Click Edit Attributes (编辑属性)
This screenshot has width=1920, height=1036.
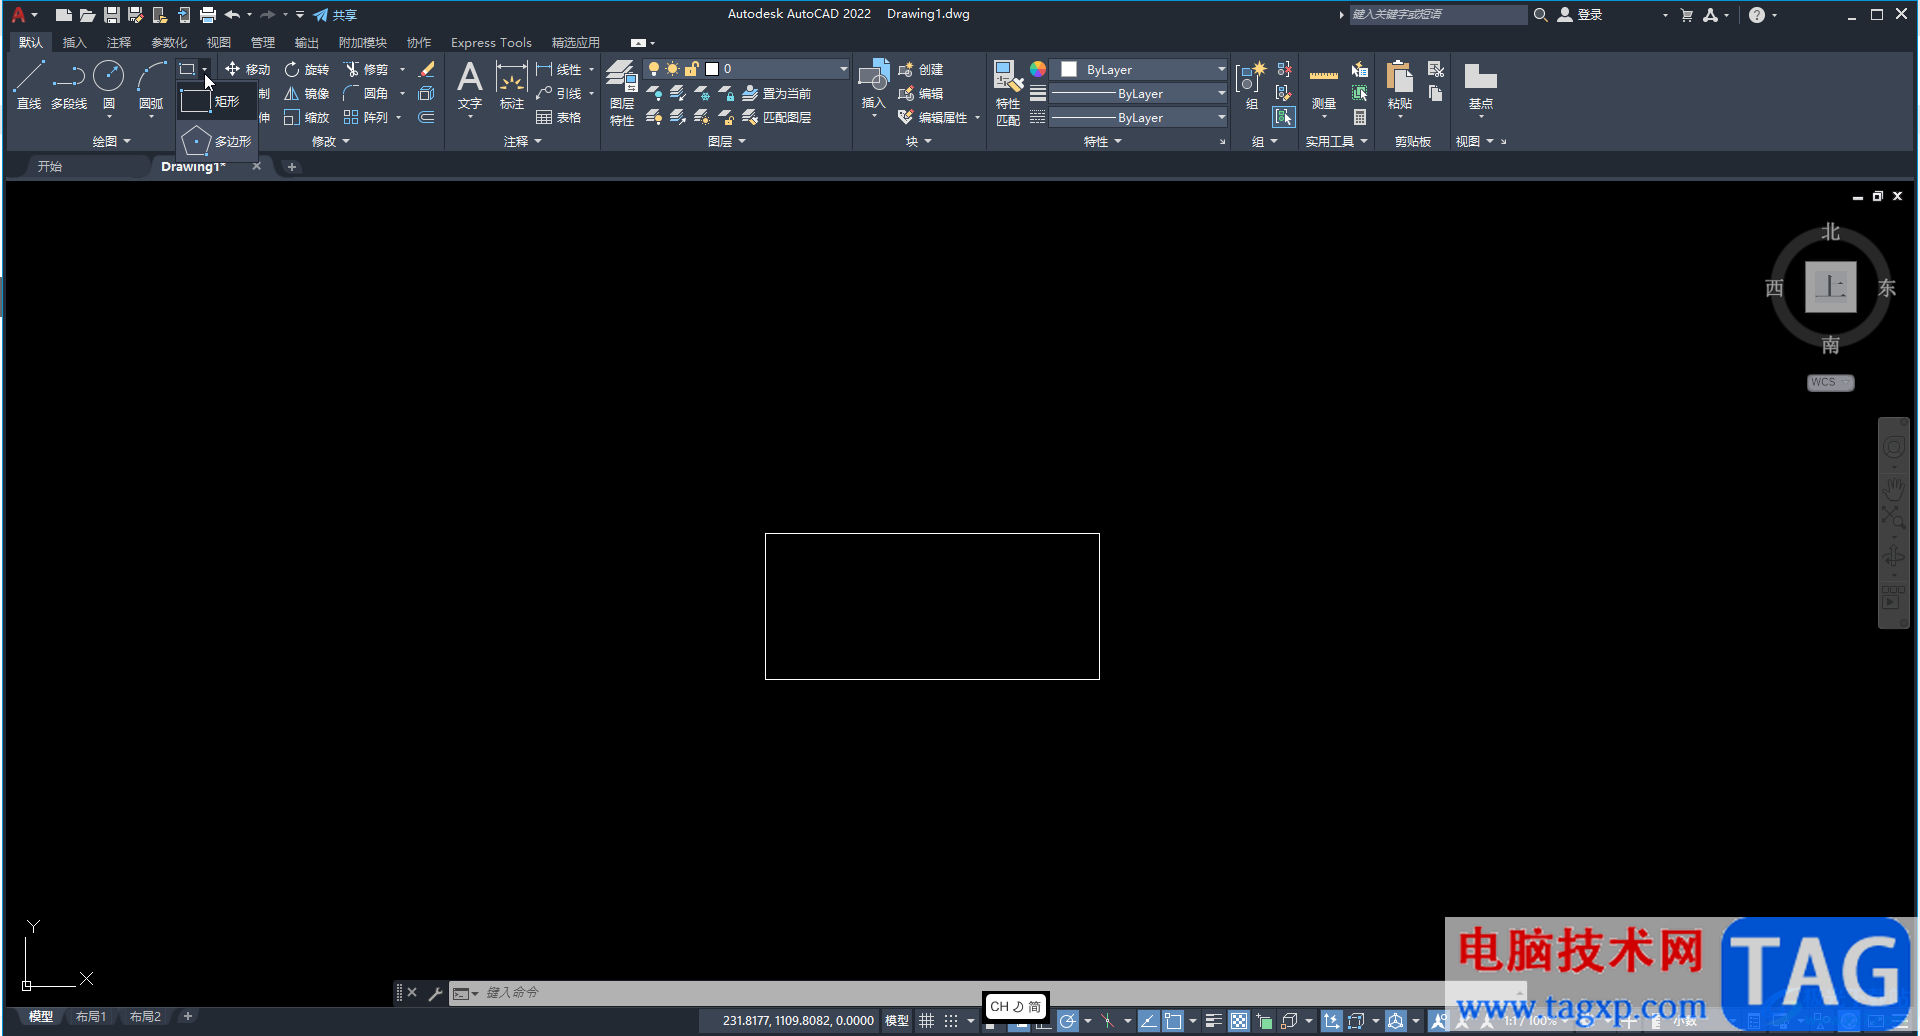933,117
